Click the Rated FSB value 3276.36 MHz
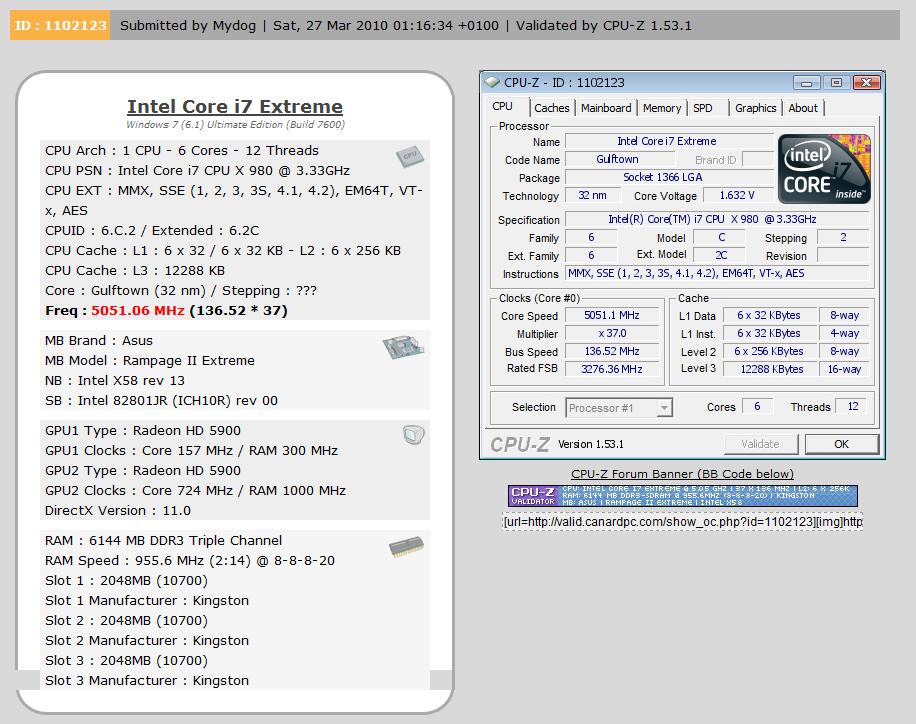 pos(612,369)
